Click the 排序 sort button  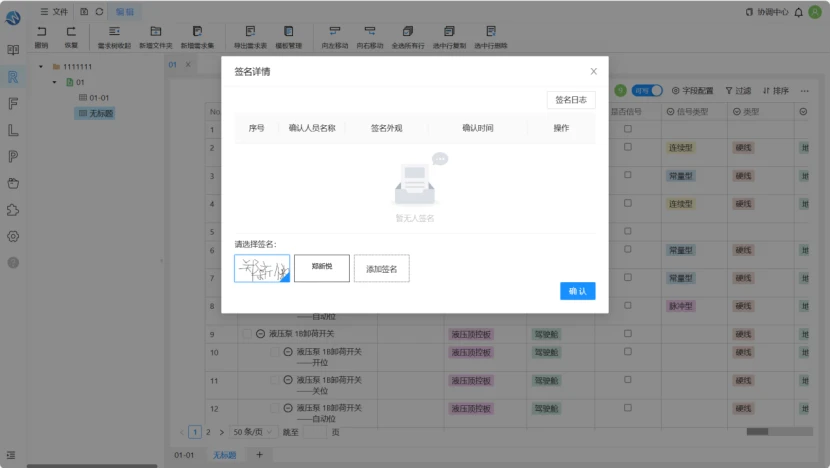click(775, 91)
